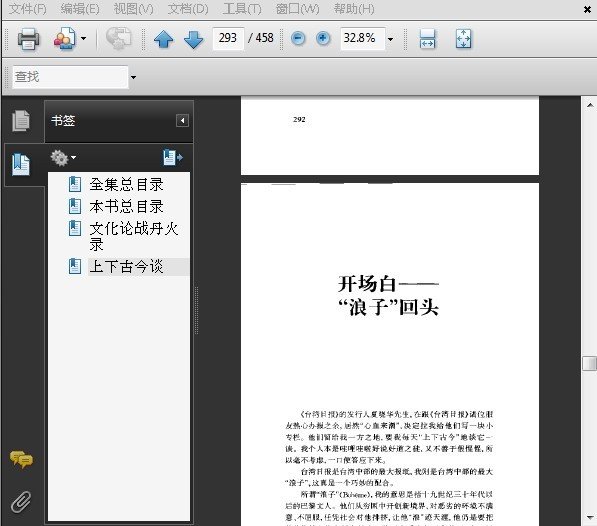
Task: Open the Comments panel icon
Action: click(21, 460)
